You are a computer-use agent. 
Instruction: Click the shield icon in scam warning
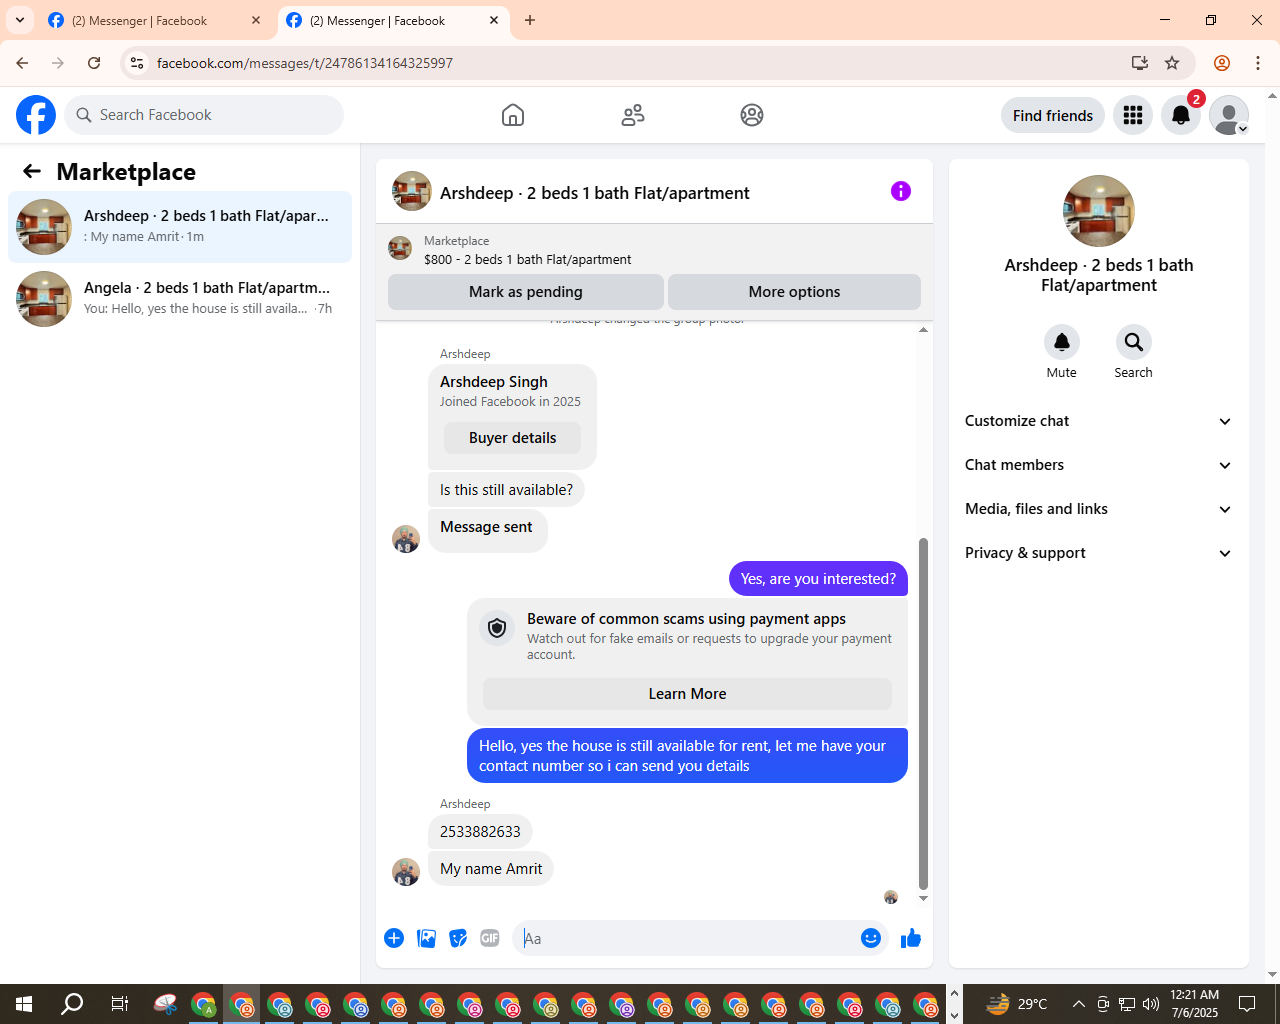(x=497, y=628)
